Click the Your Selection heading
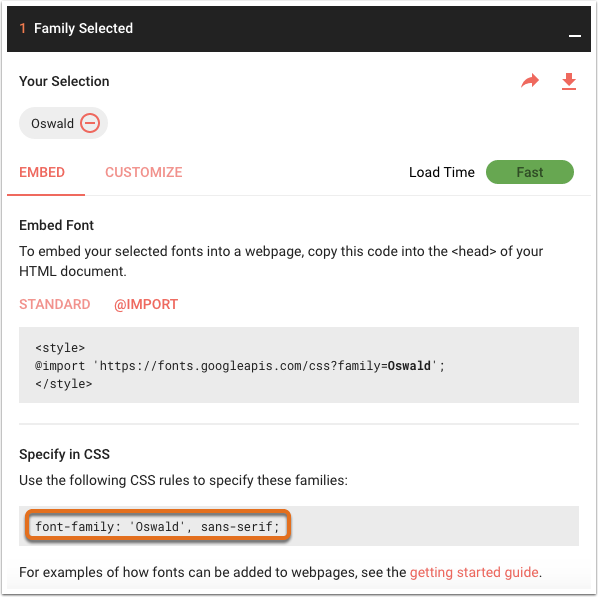This screenshot has height=597, width=598. pos(64,81)
